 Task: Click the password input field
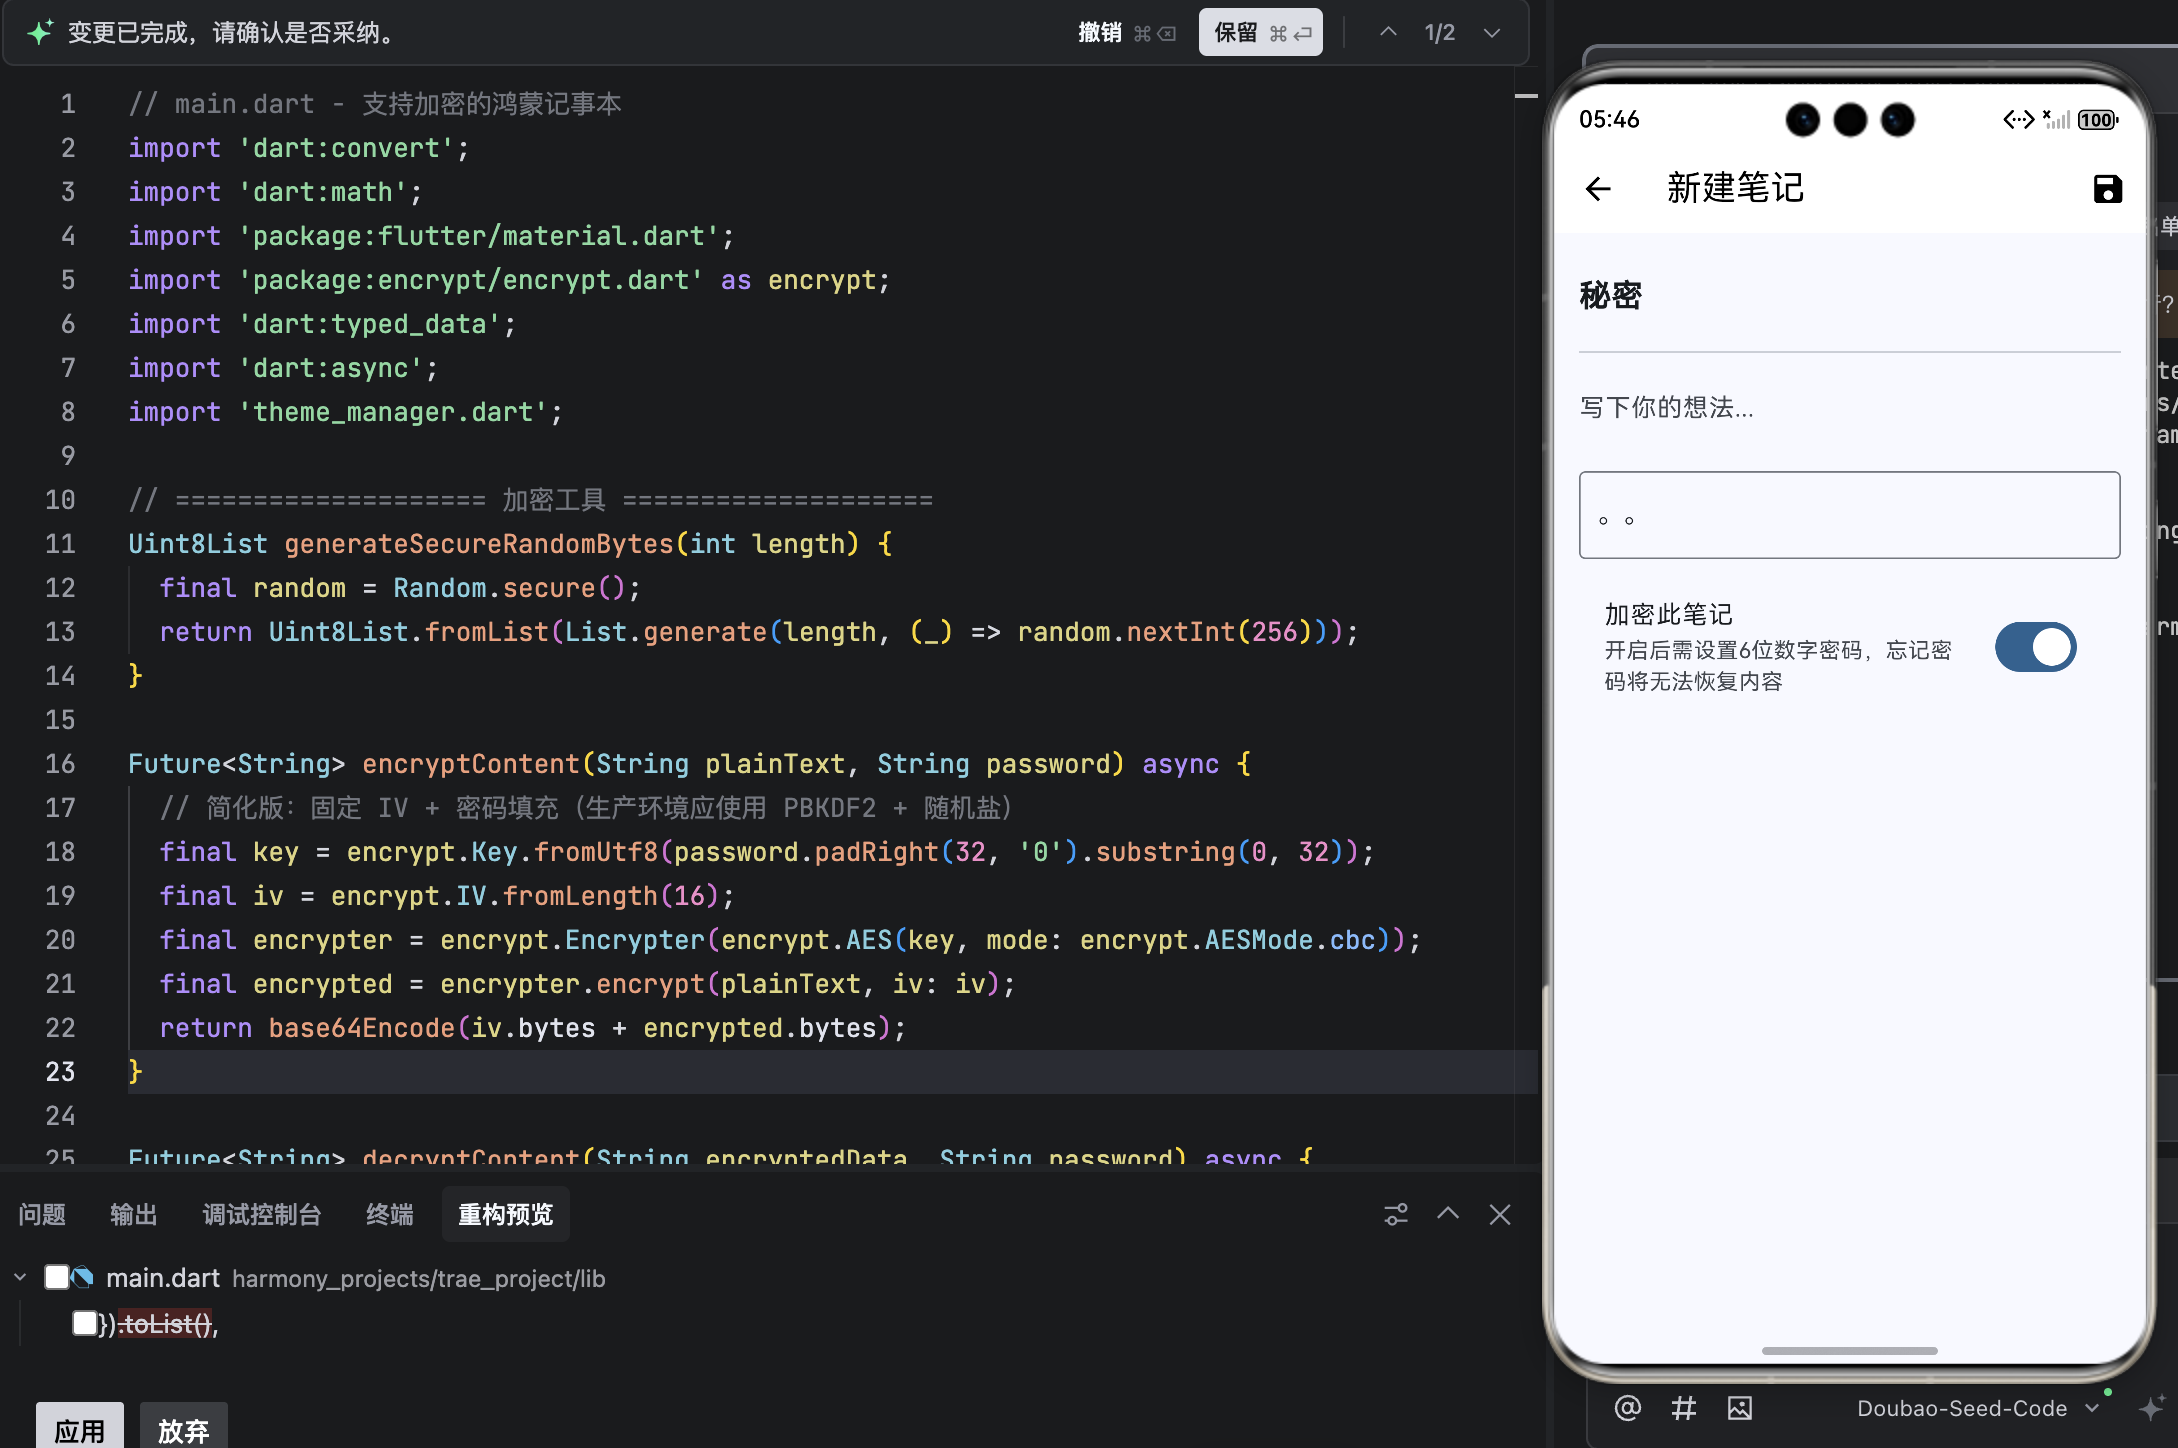[1849, 515]
